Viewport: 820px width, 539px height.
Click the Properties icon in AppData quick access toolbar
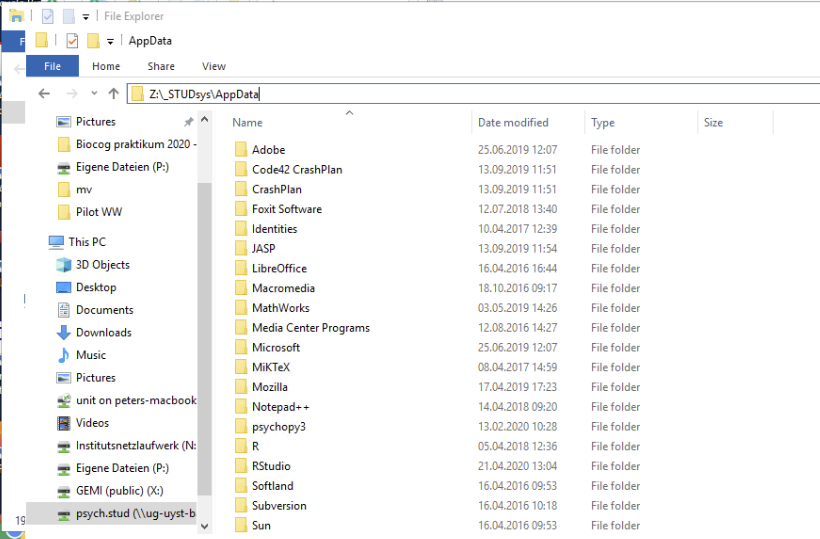click(x=72, y=41)
